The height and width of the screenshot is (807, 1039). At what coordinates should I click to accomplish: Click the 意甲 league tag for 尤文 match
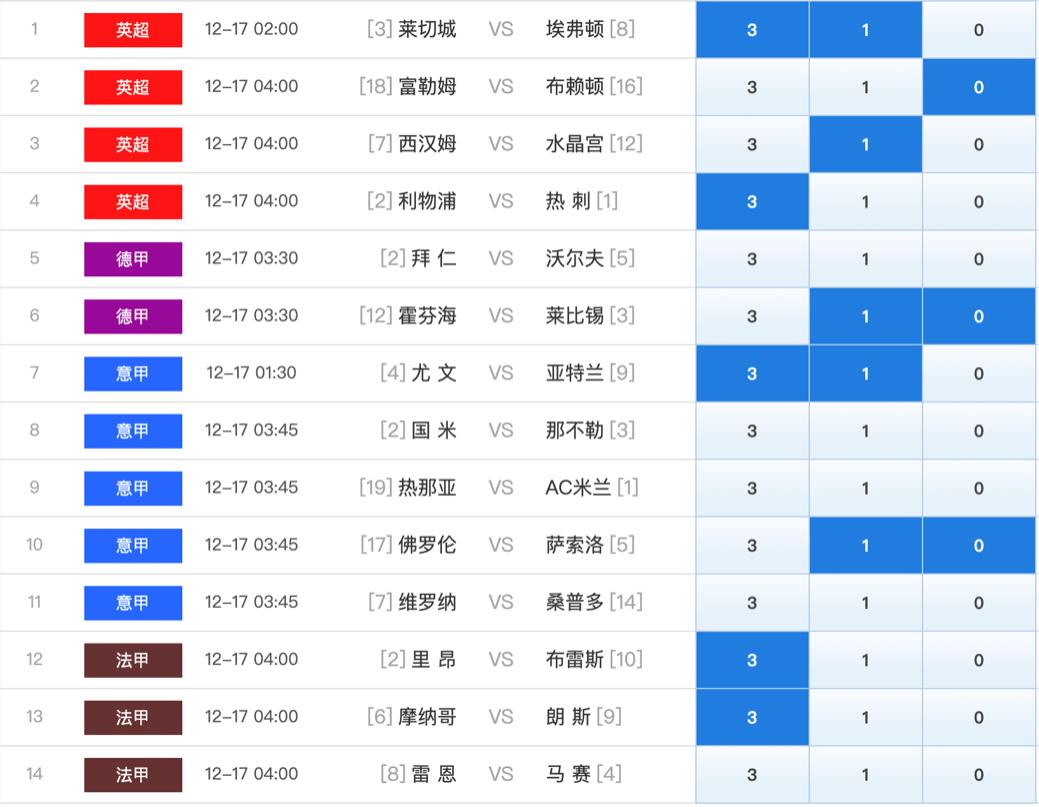[133, 374]
